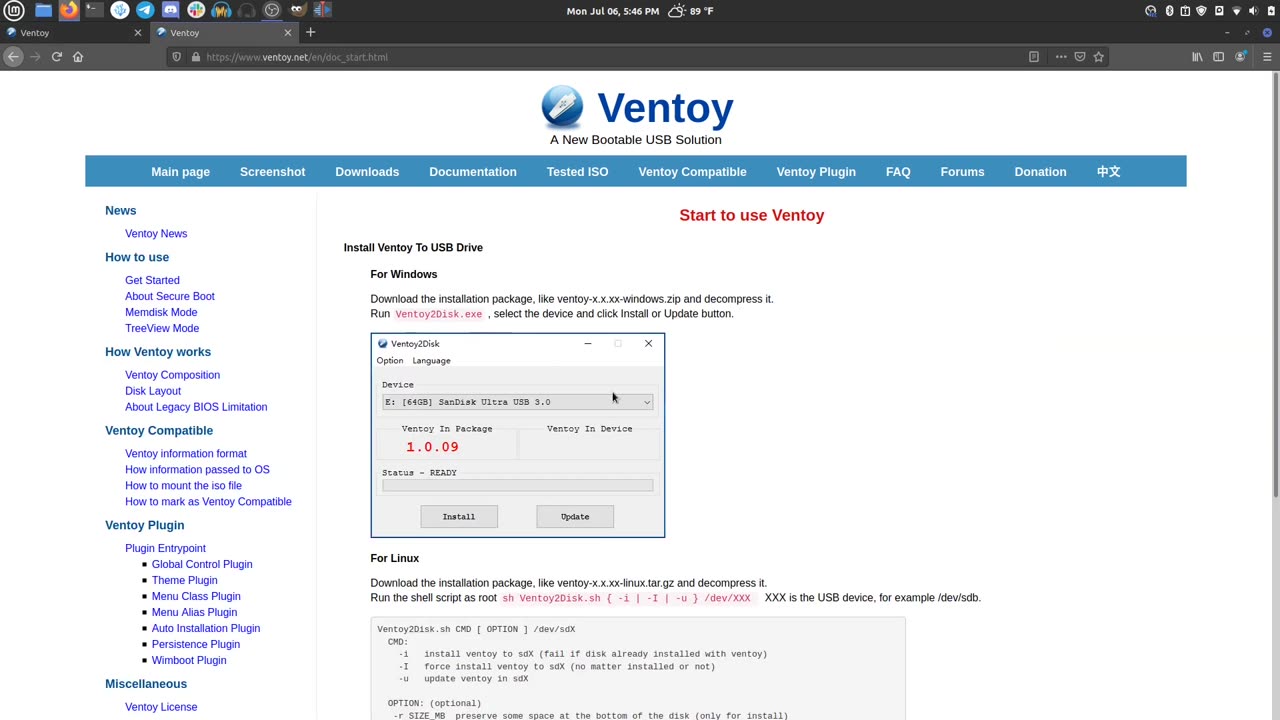Open the GIMP icon in the panel
The width and height of the screenshot is (1280, 720).
point(297,11)
